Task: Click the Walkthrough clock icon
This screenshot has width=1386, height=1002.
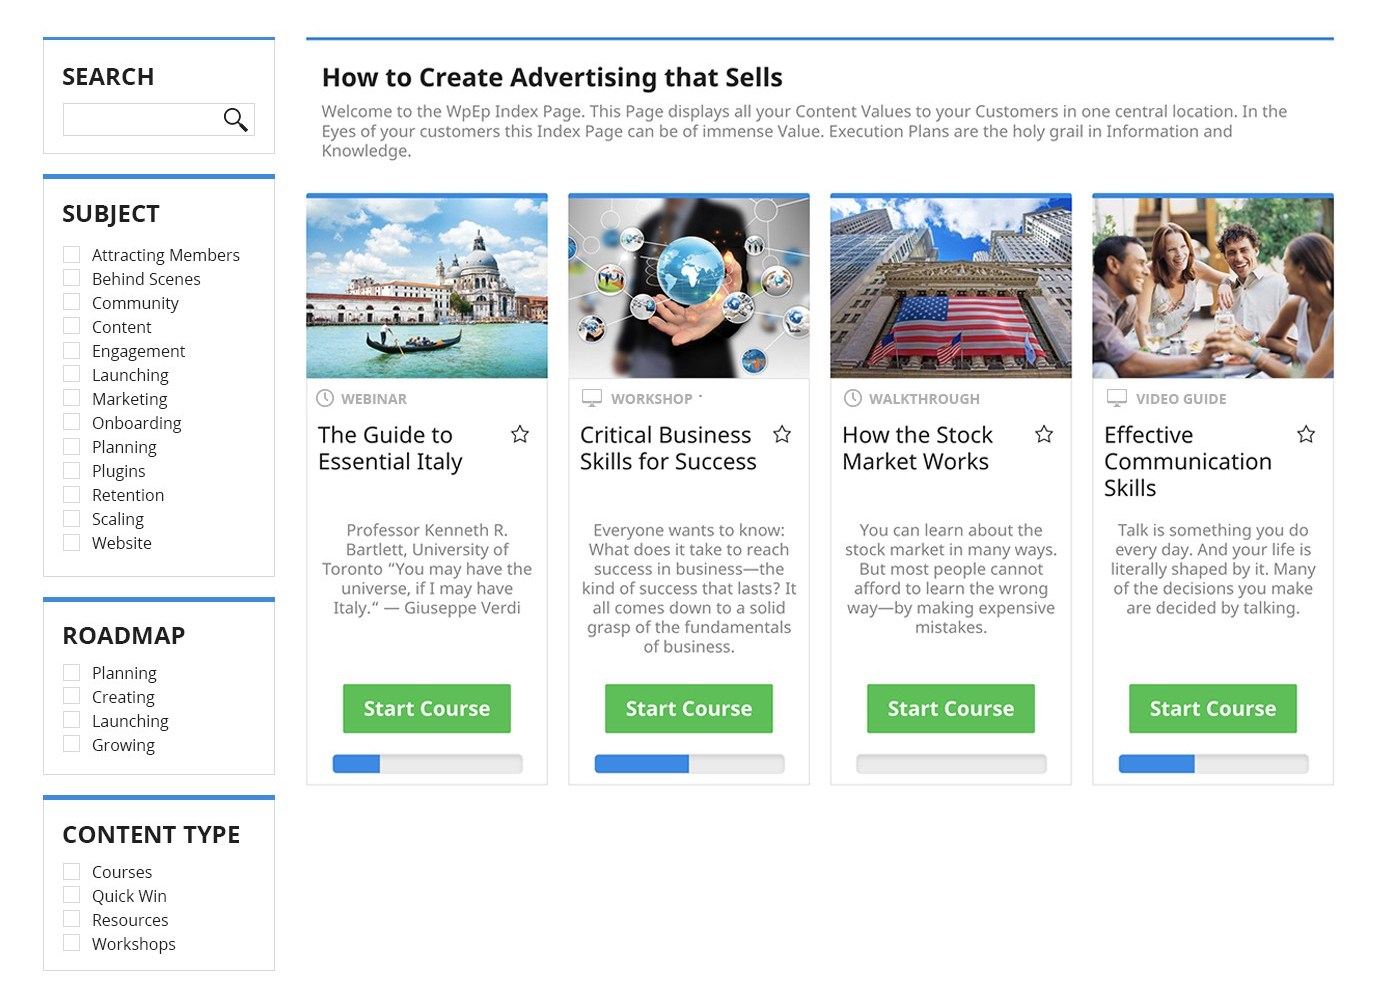Action: (x=853, y=398)
